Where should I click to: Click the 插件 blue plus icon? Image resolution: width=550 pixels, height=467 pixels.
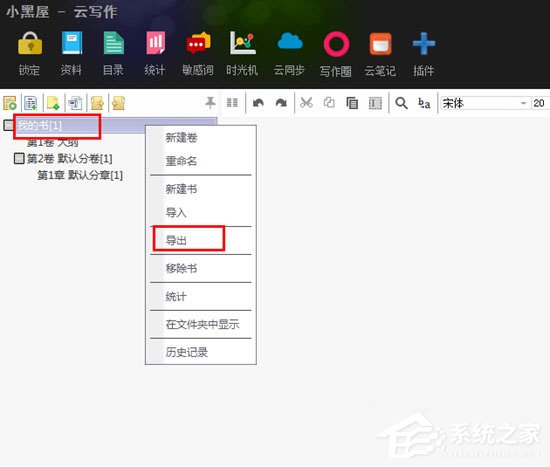tap(424, 44)
